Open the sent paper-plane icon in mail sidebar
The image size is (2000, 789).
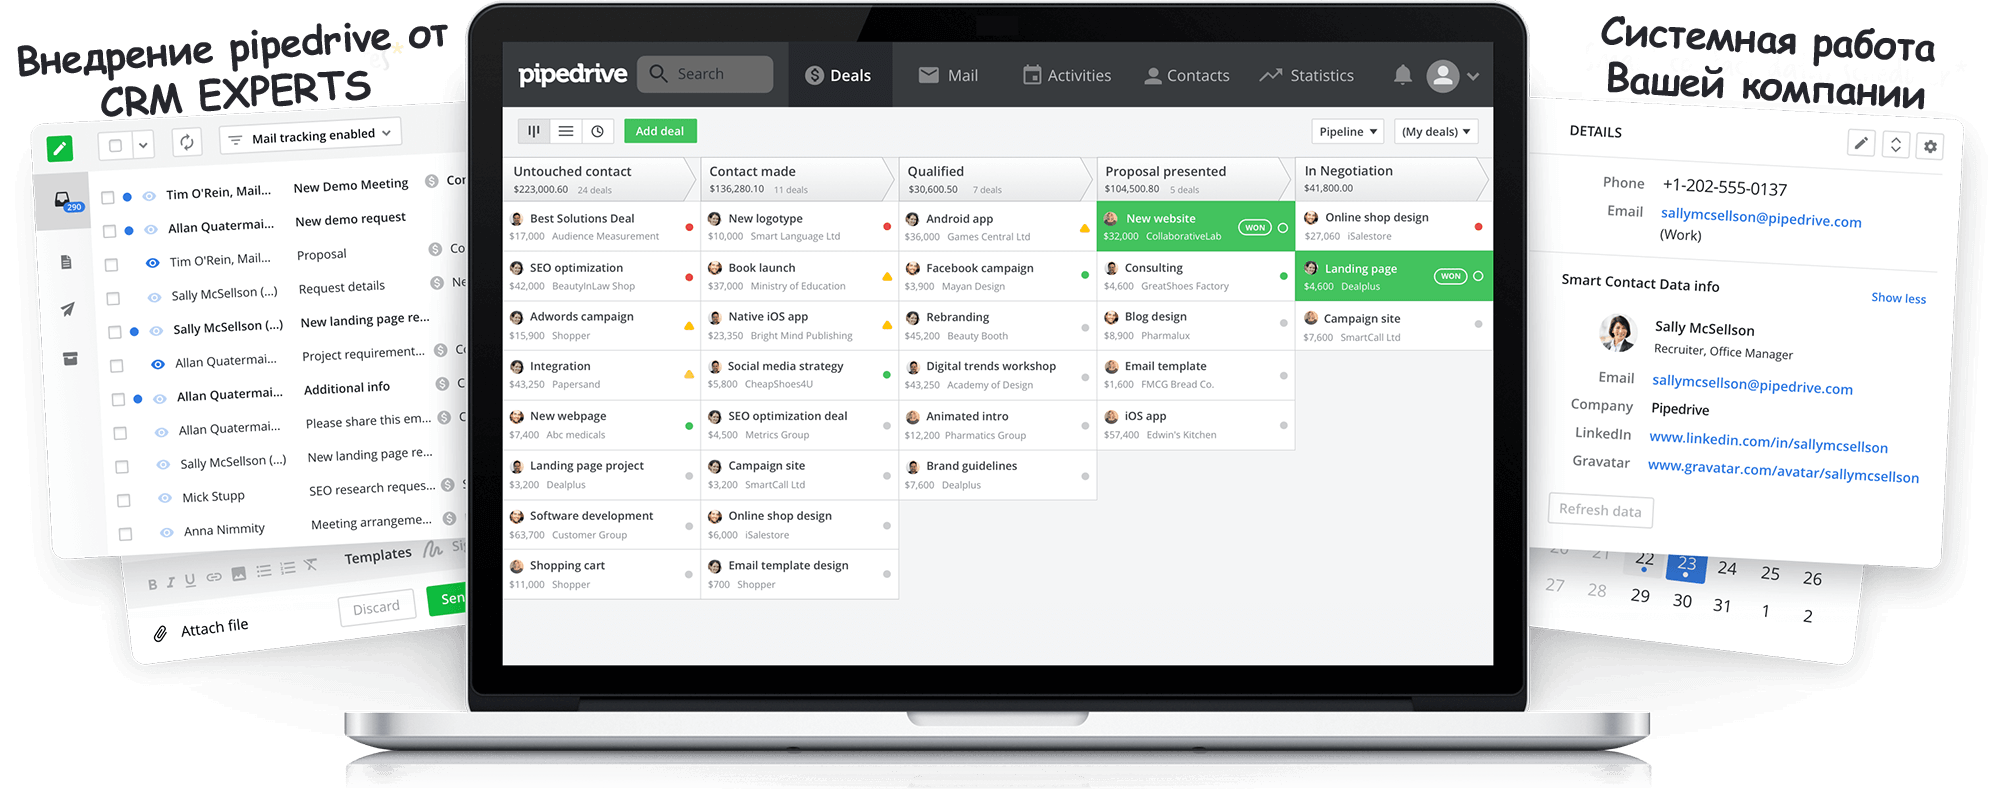(67, 310)
